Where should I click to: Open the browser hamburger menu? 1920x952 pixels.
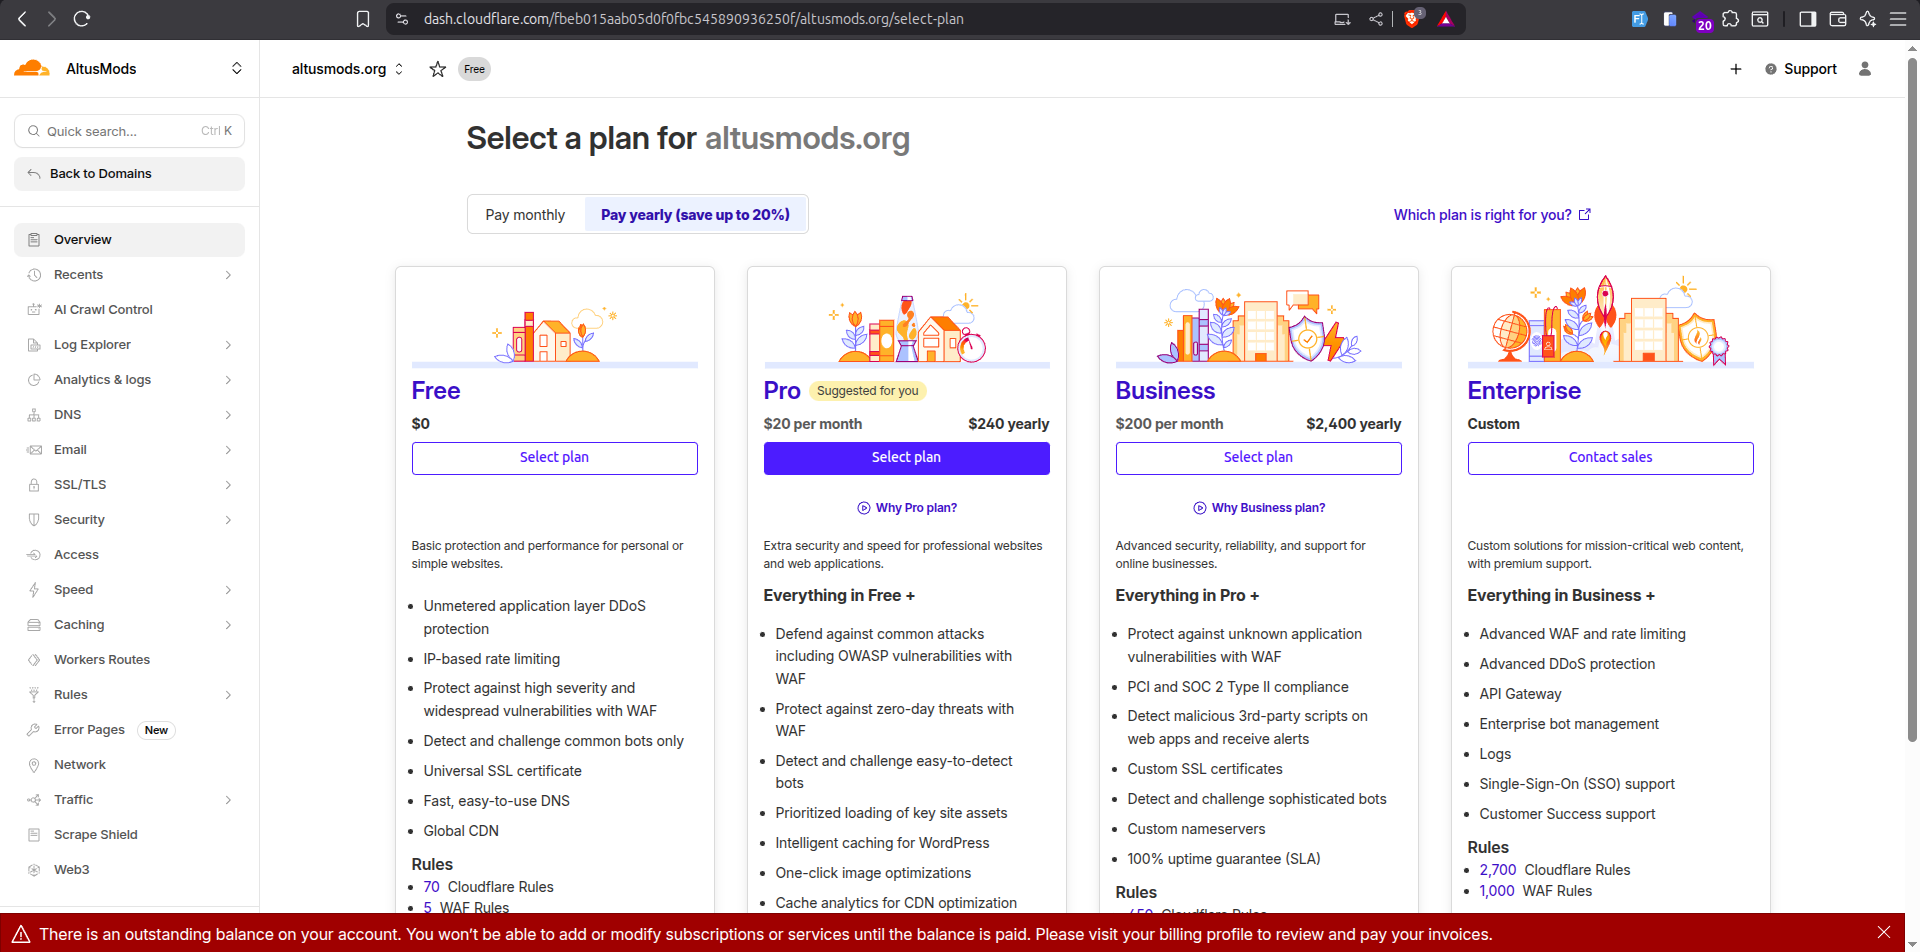pos(1899,18)
